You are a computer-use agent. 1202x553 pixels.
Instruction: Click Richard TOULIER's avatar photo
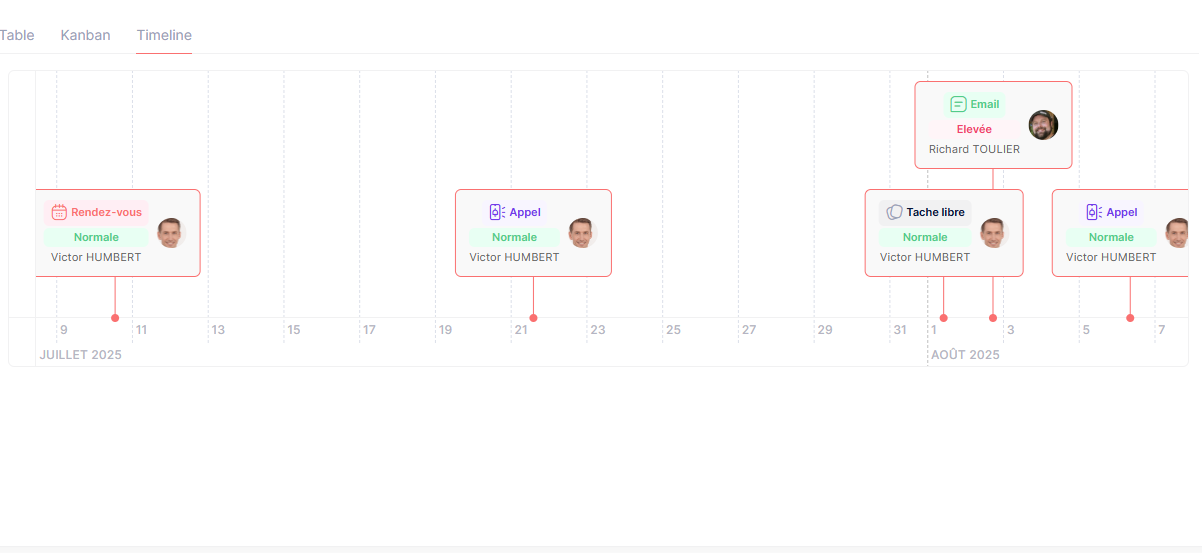pos(1043,125)
